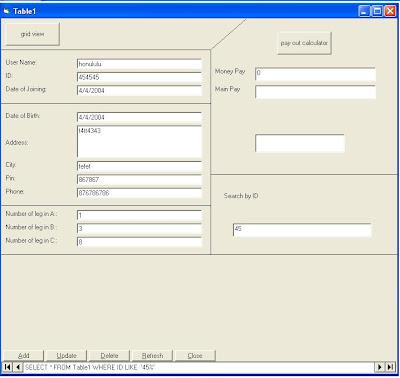Launch the pay out calculator

click(304, 43)
